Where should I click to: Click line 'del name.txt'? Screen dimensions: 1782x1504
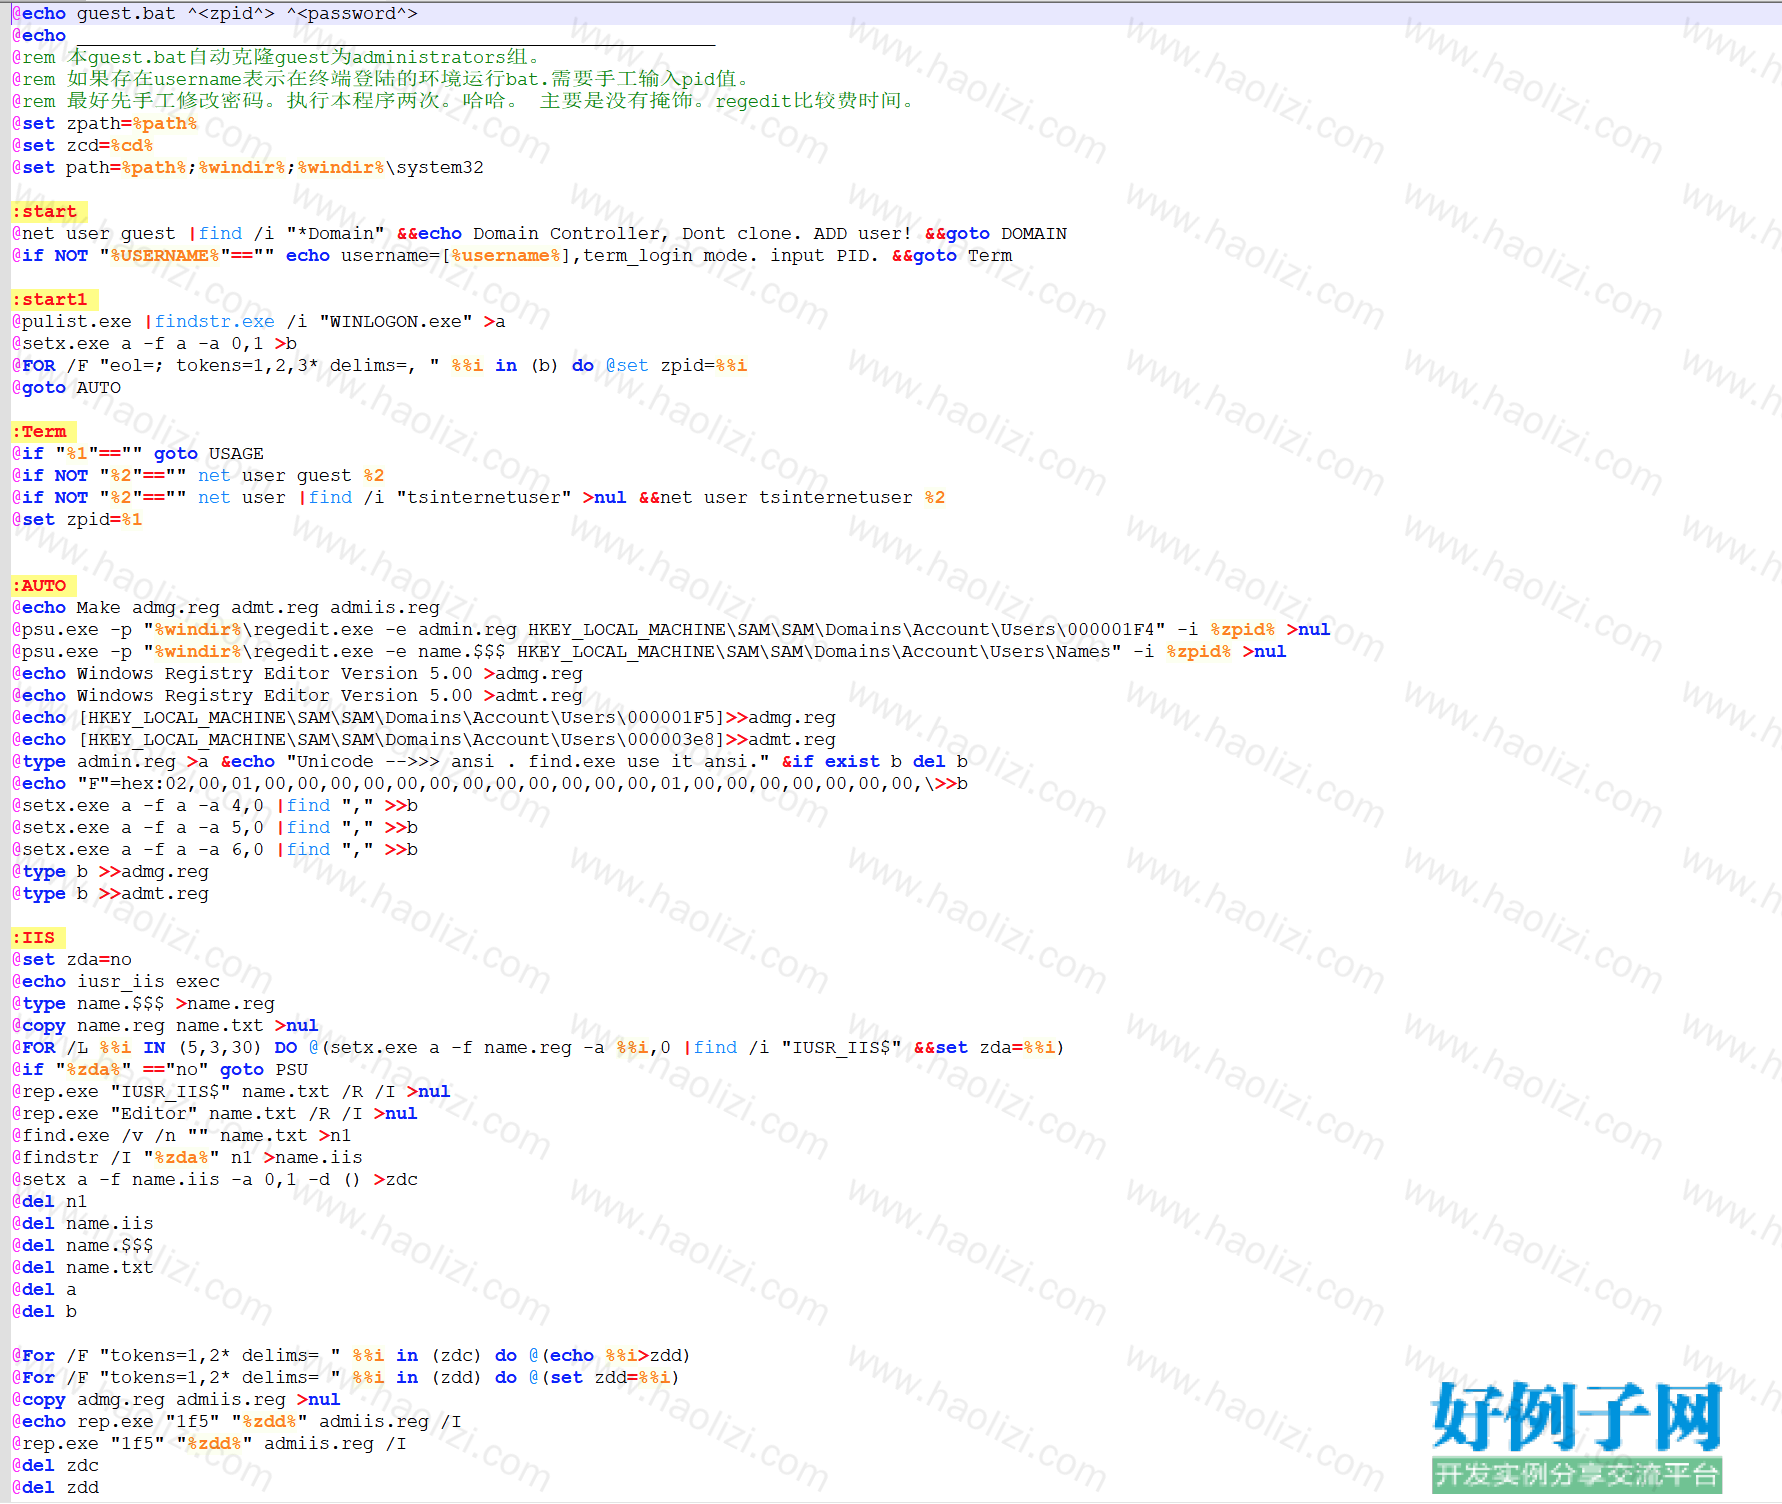pos(83,1267)
